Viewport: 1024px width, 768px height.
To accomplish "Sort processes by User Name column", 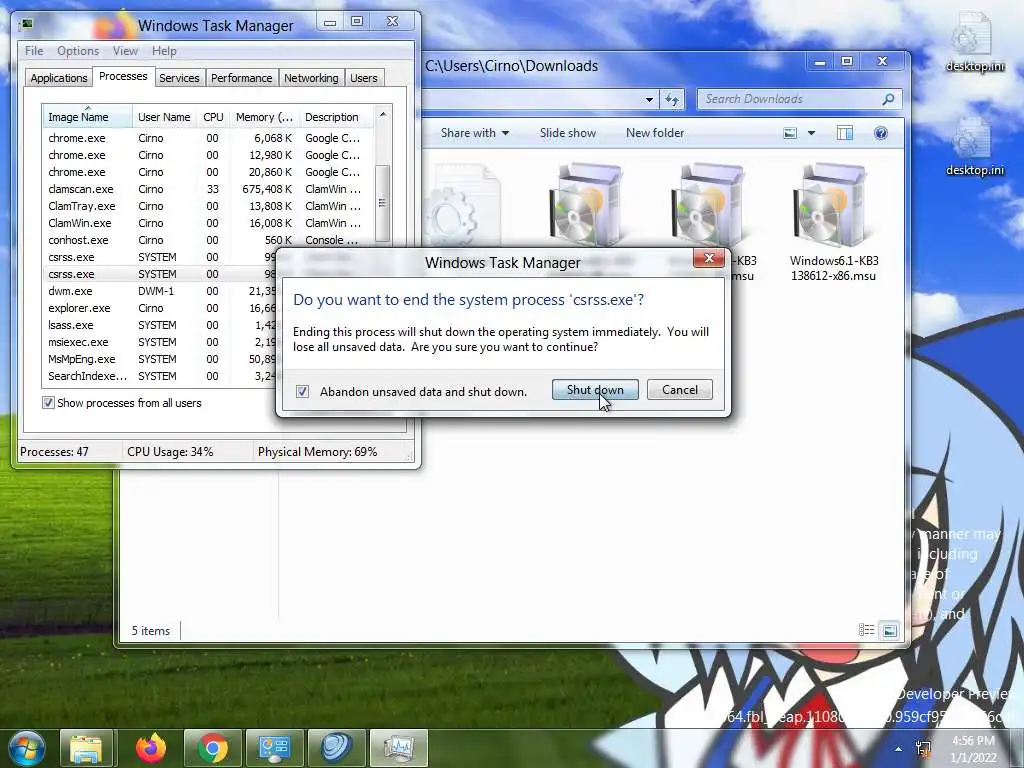I will click(x=164, y=117).
